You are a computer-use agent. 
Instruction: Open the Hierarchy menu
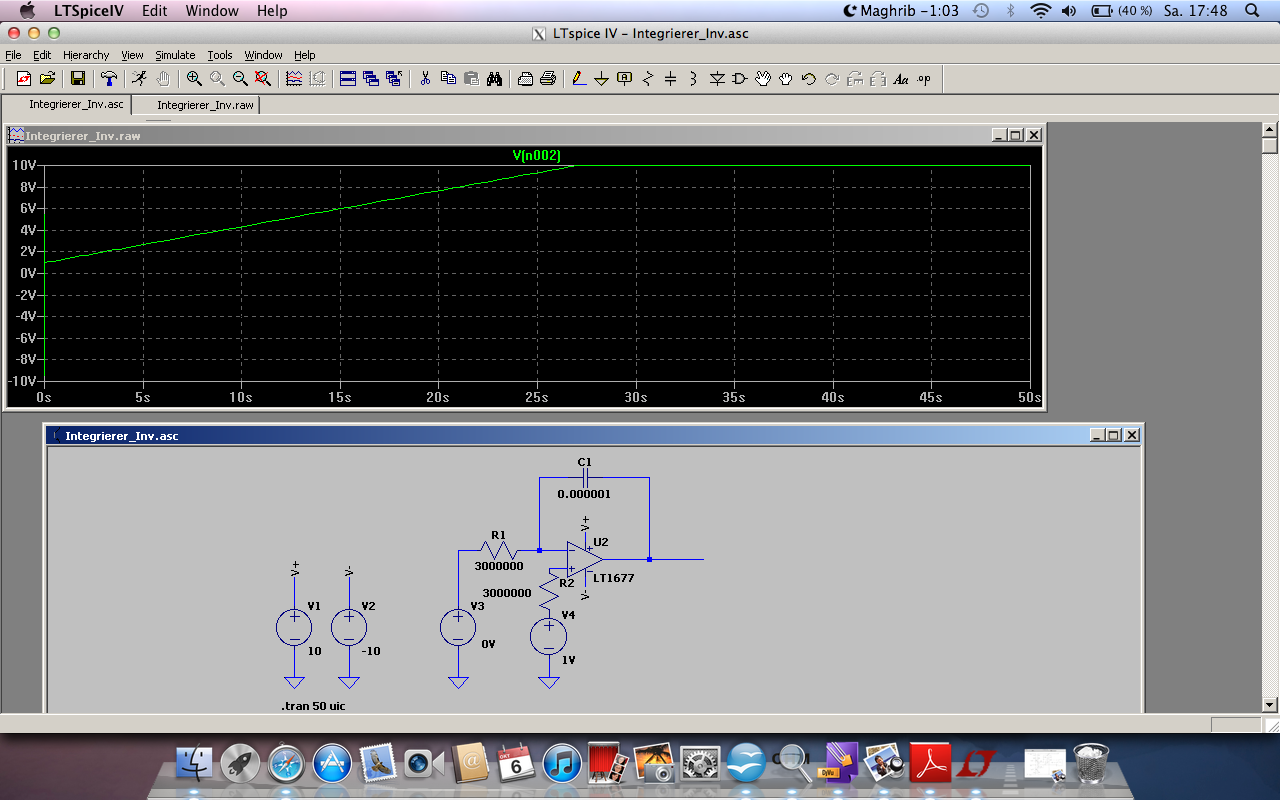[x=86, y=55]
